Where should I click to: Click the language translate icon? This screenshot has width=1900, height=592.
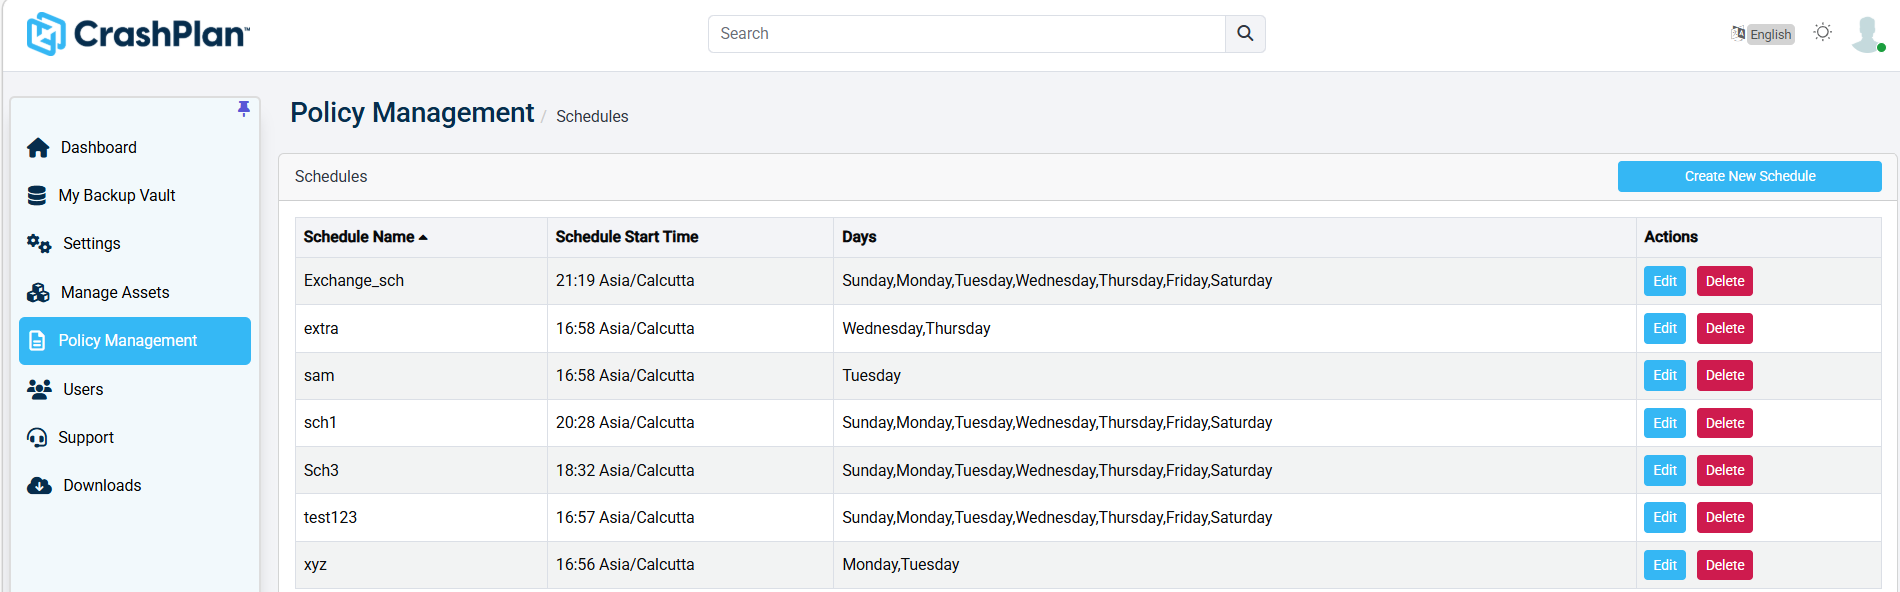[1738, 33]
